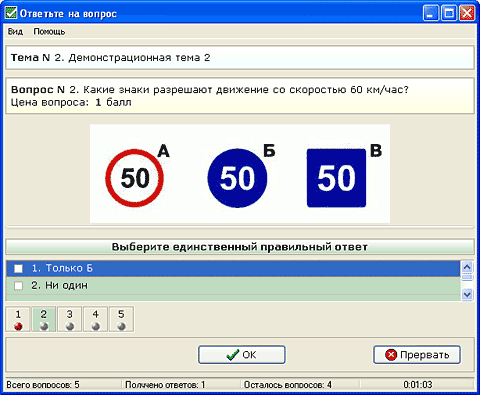Click the sign A red circle 50 image
The width and height of the screenshot is (480, 395).
coord(135,178)
